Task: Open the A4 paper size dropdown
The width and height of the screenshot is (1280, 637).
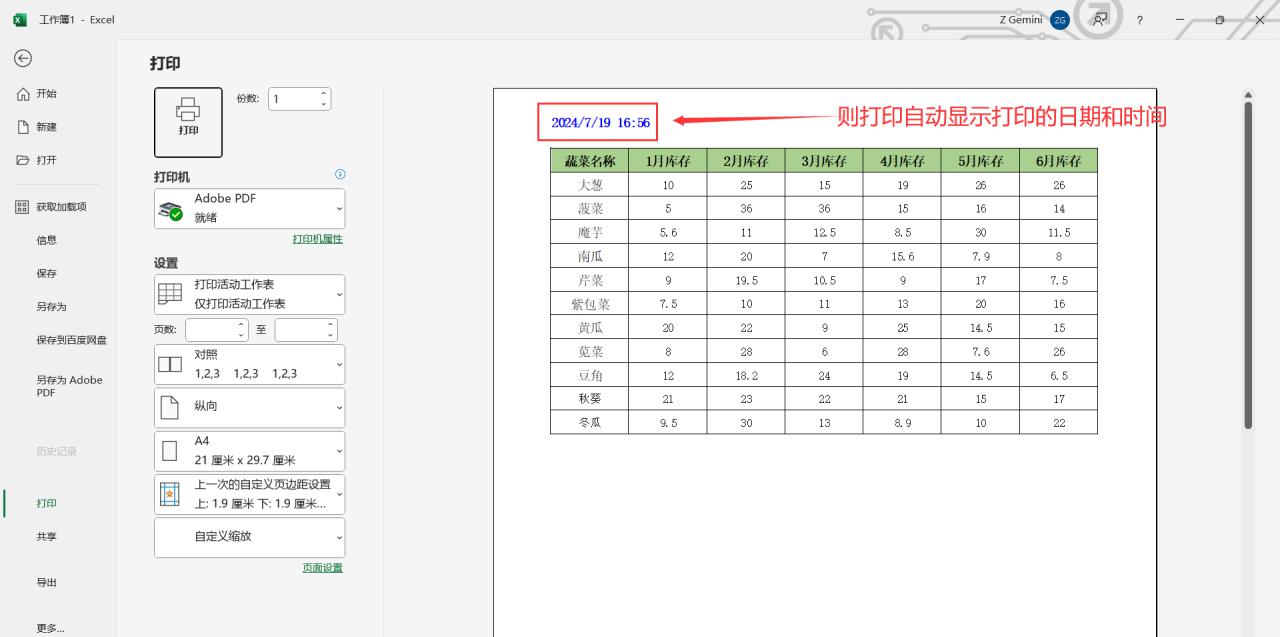Action: (249, 451)
